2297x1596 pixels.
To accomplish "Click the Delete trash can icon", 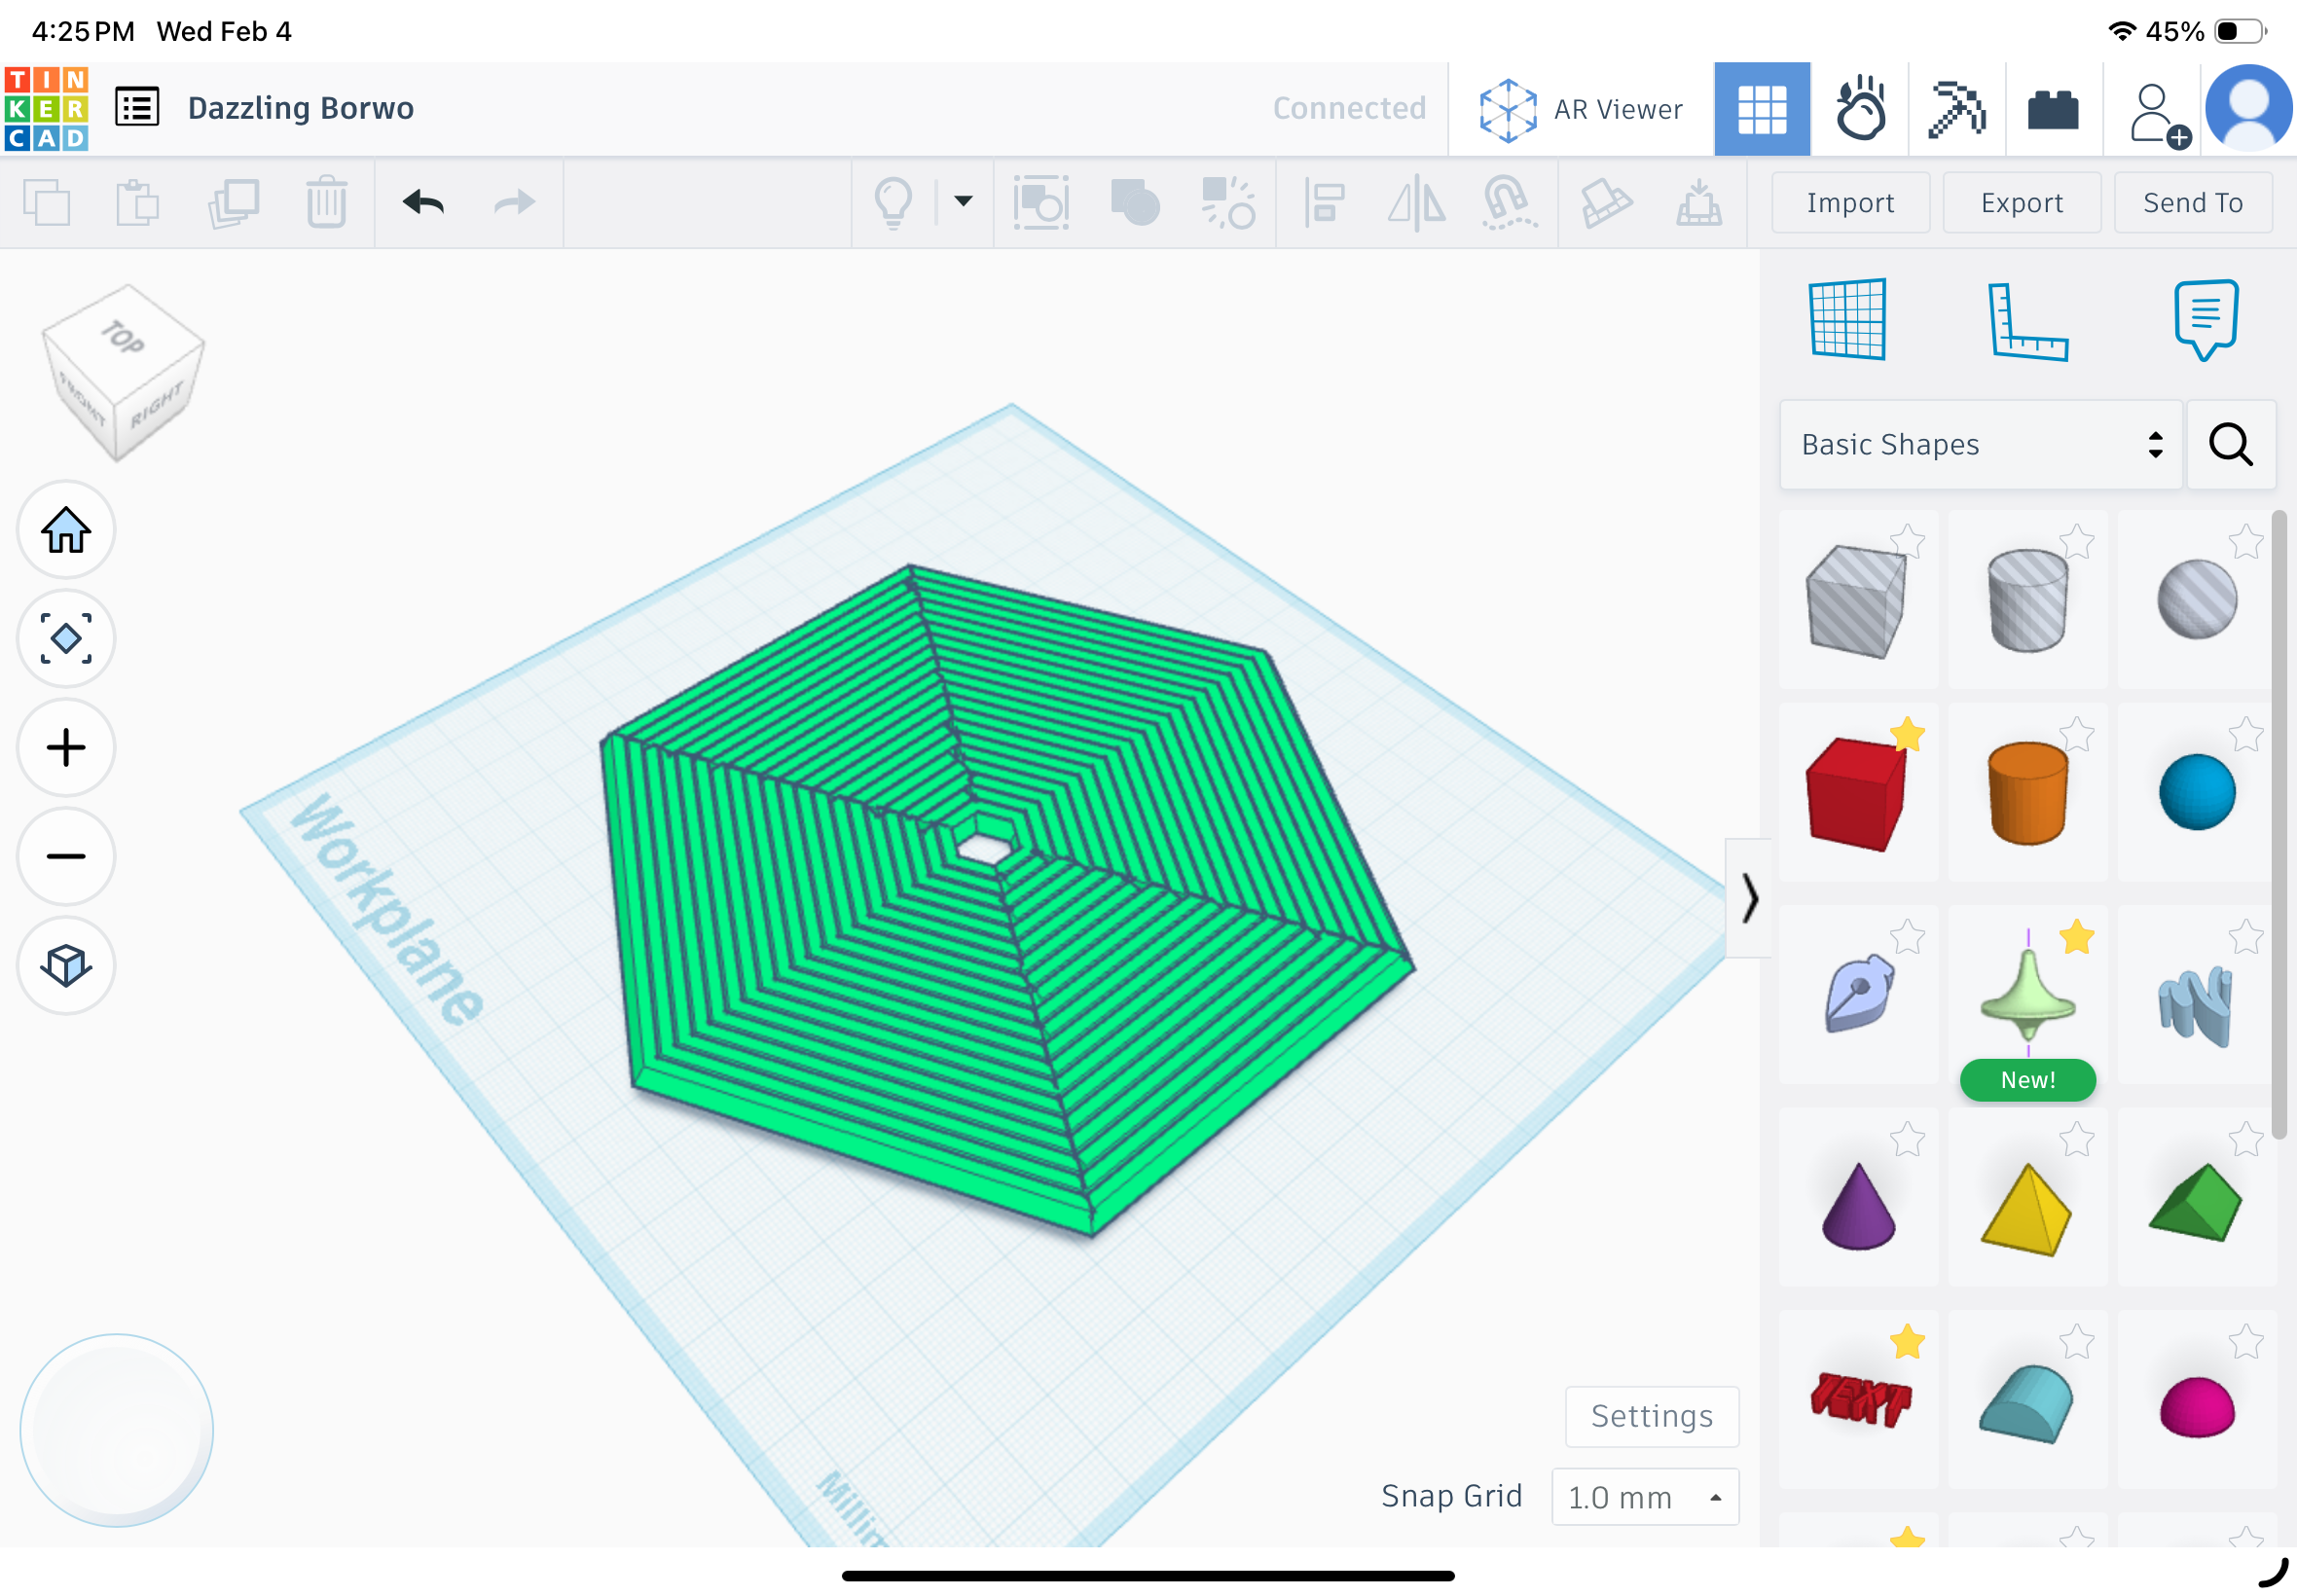I will click(326, 203).
